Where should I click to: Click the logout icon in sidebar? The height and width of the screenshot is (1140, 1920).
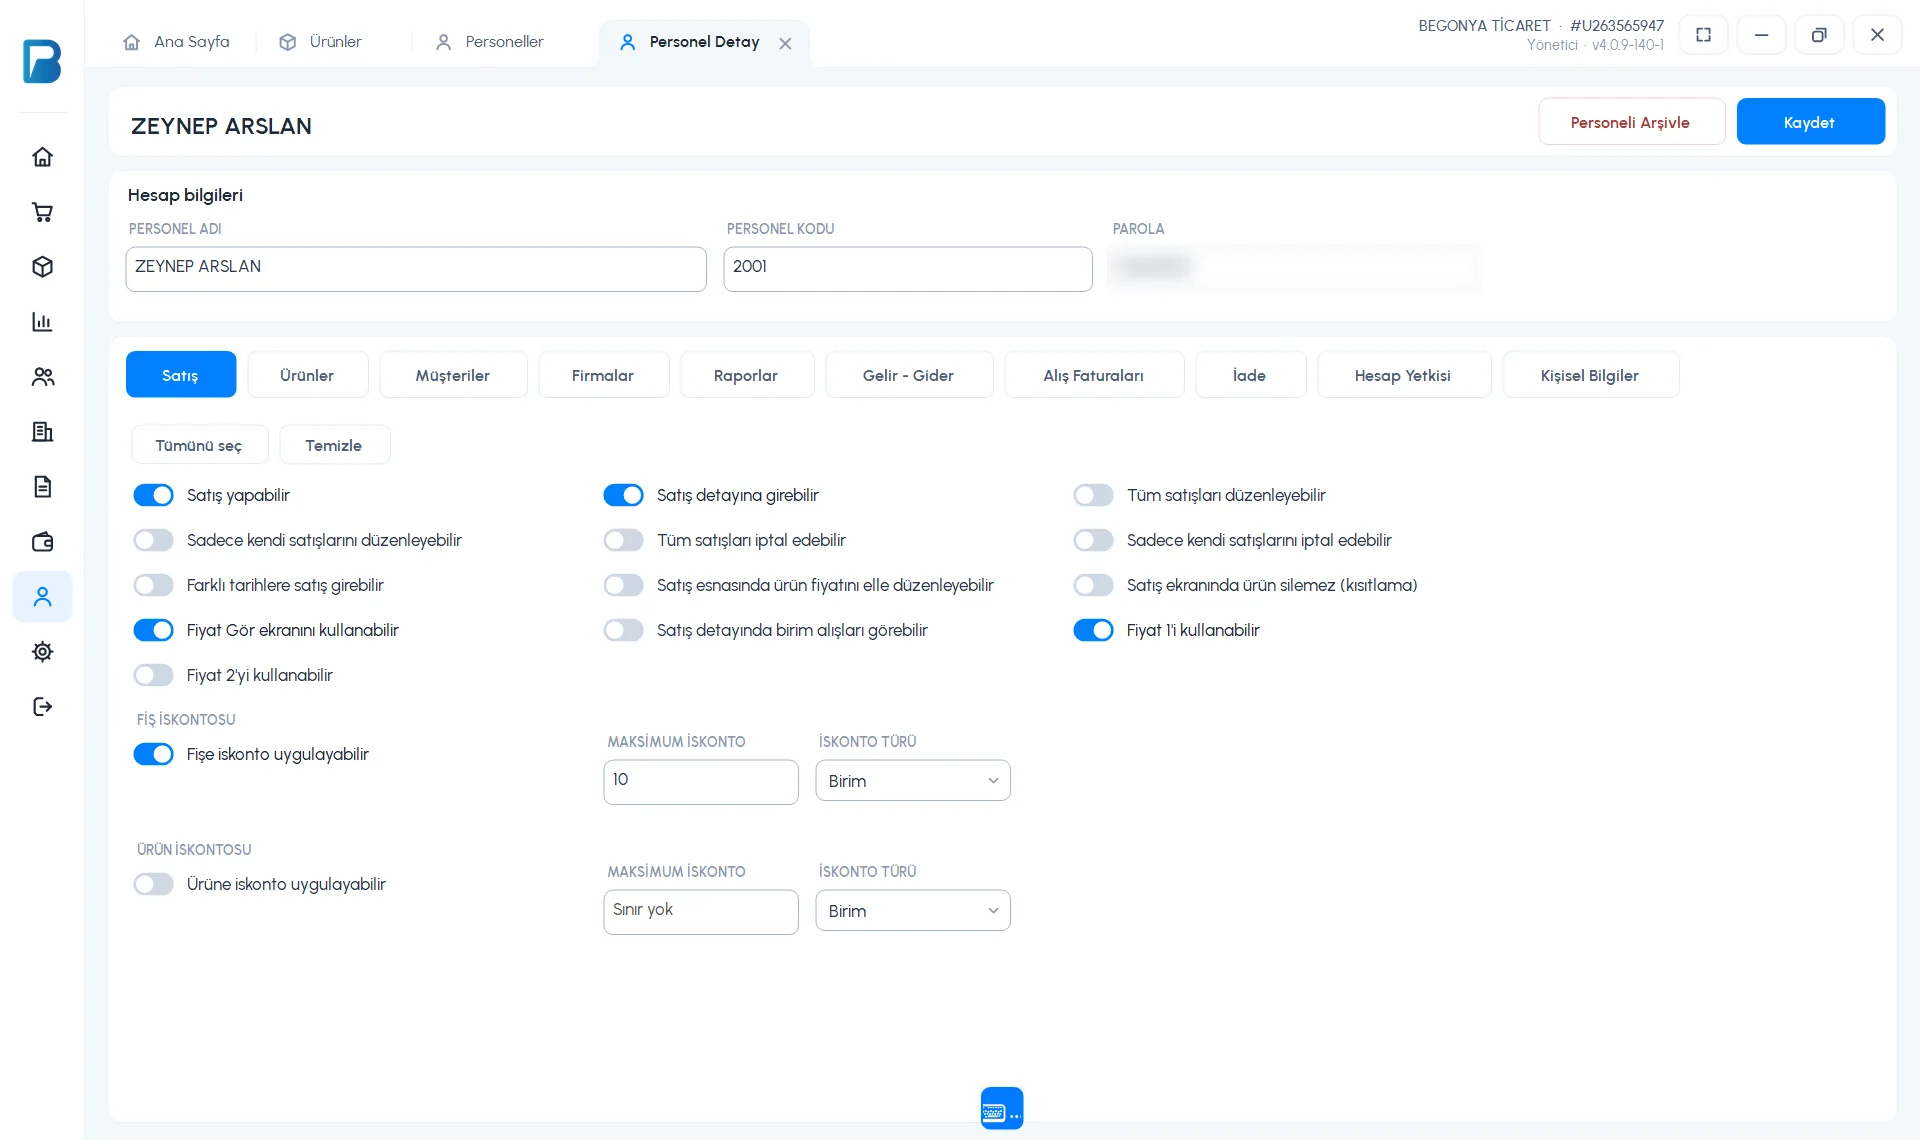(42, 707)
